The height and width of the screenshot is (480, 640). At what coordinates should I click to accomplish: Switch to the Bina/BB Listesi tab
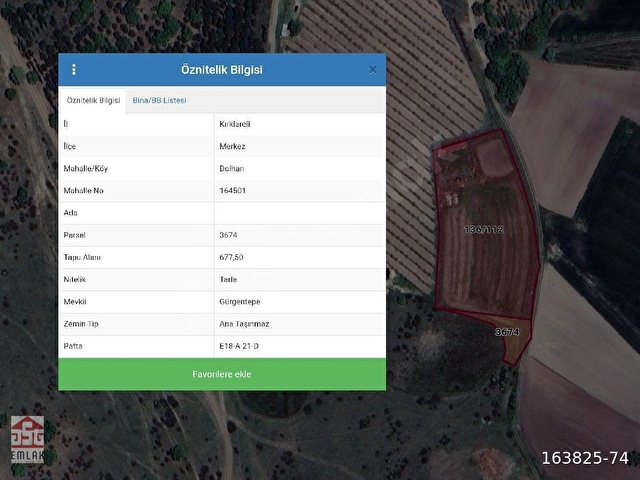159,100
